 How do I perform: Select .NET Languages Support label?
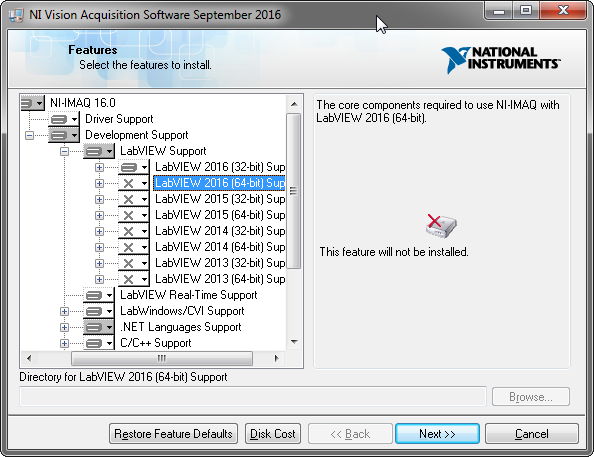point(181,327)
